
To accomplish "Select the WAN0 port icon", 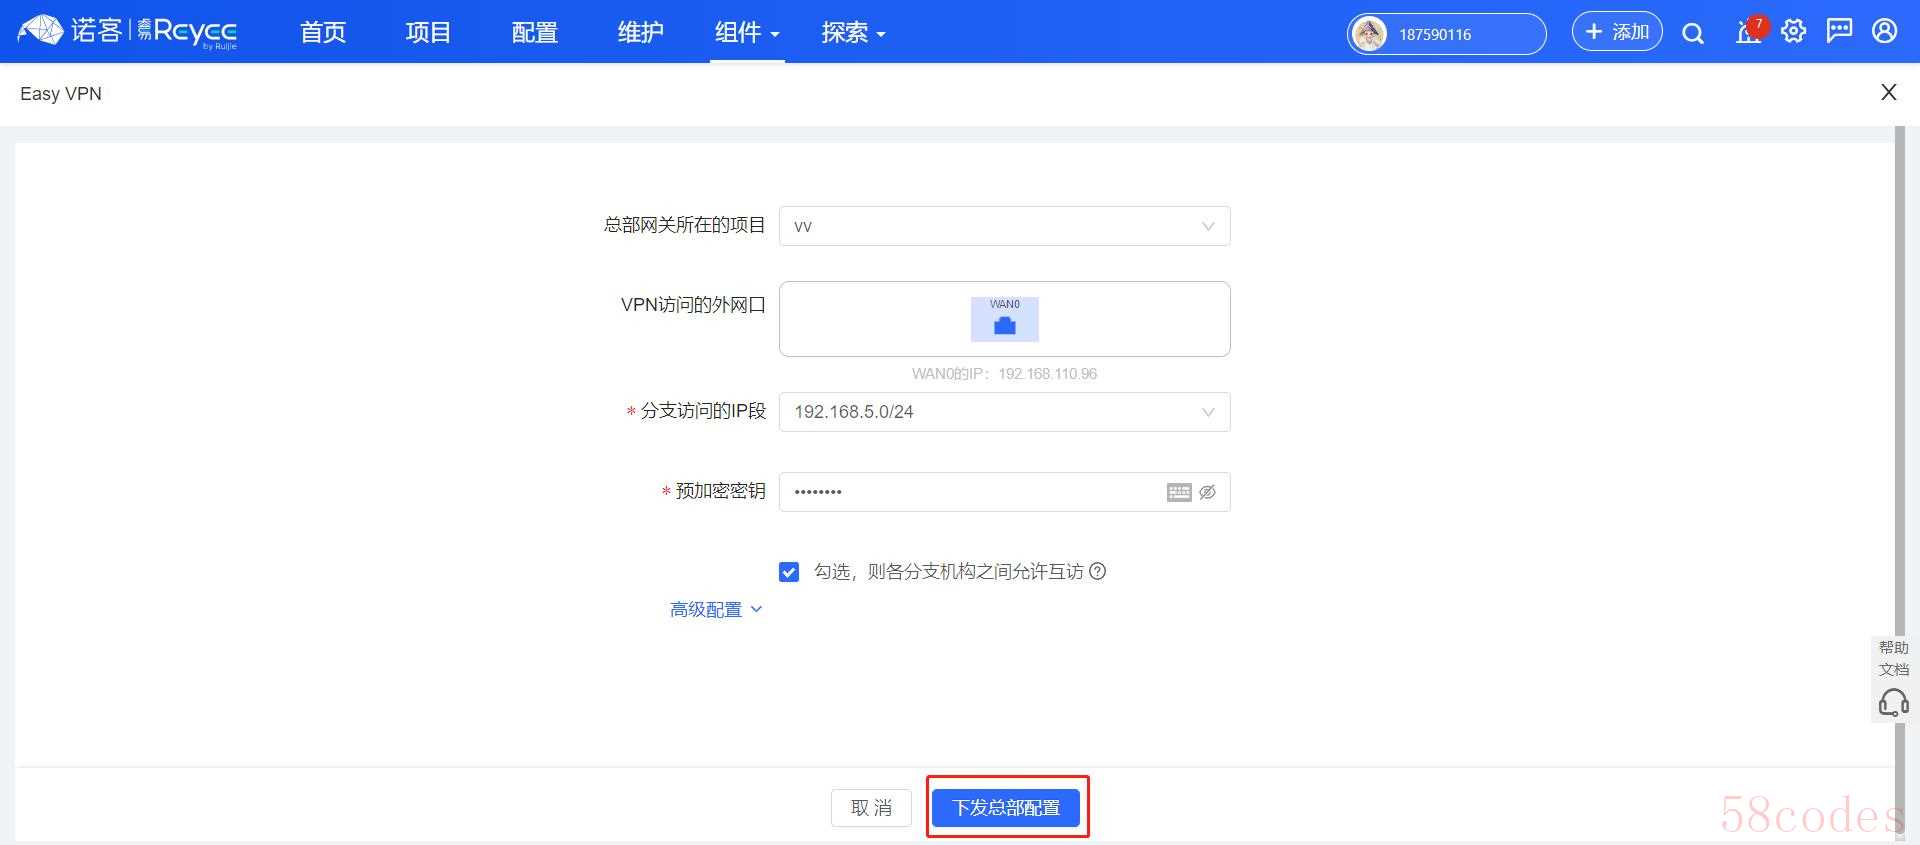I will 1004,319.
